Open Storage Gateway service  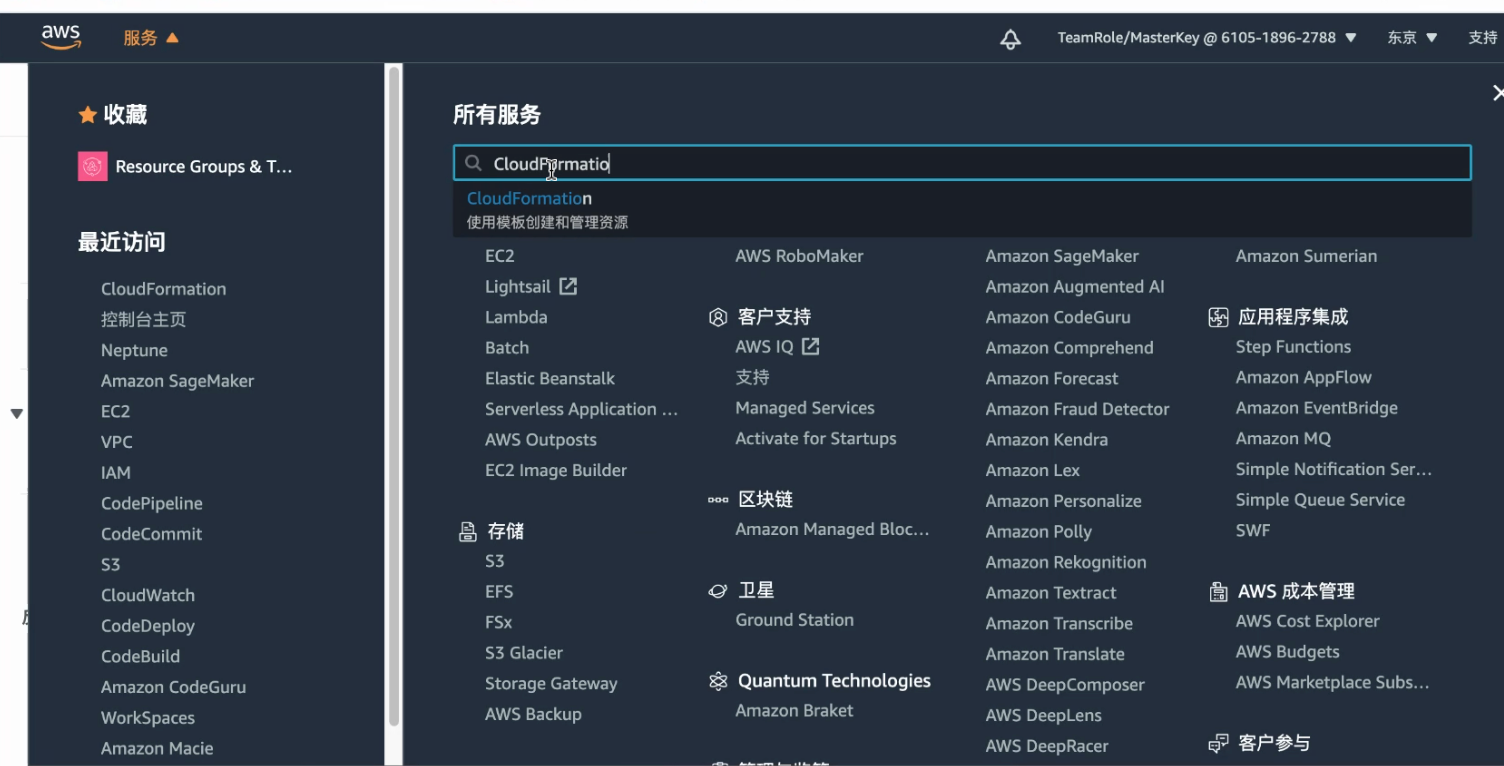point(551,684)
